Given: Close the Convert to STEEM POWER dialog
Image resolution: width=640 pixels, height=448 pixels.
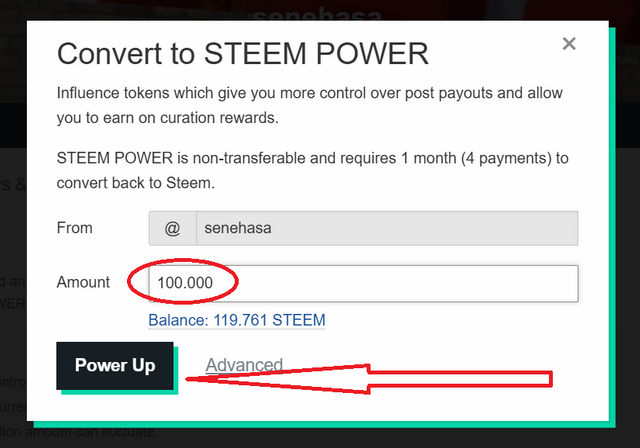Looking at the screenshot, I should coord(569,43).
